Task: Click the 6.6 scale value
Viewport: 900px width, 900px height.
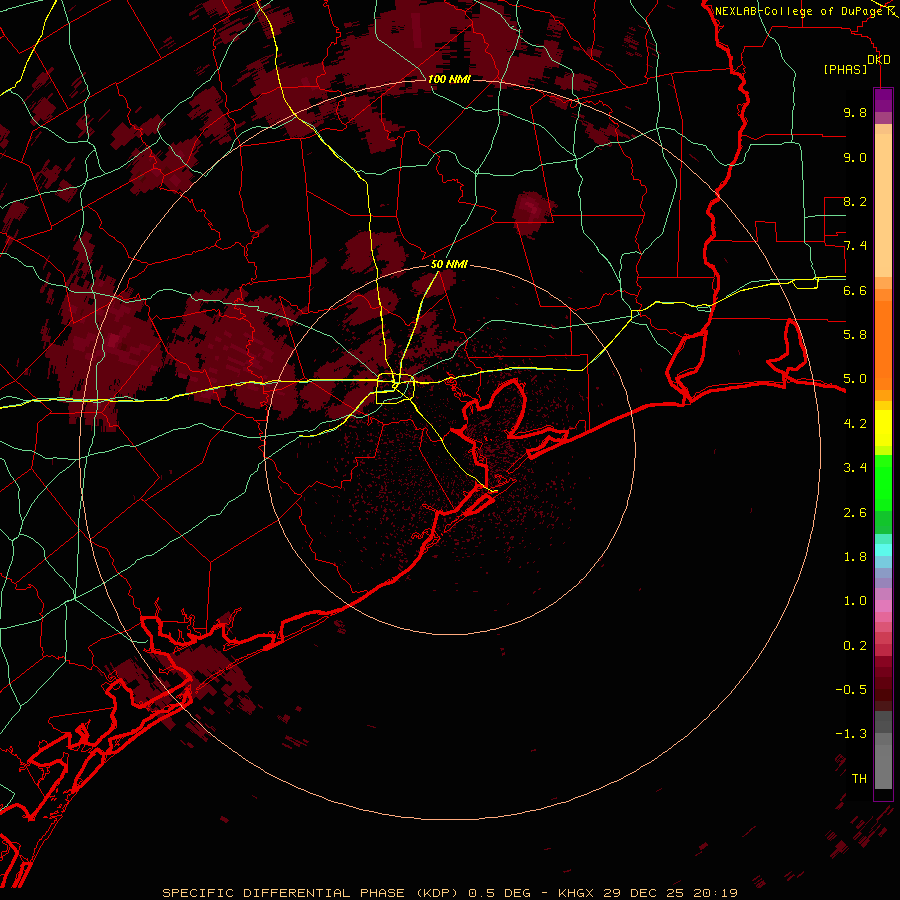Action: (x=855, y=290)
